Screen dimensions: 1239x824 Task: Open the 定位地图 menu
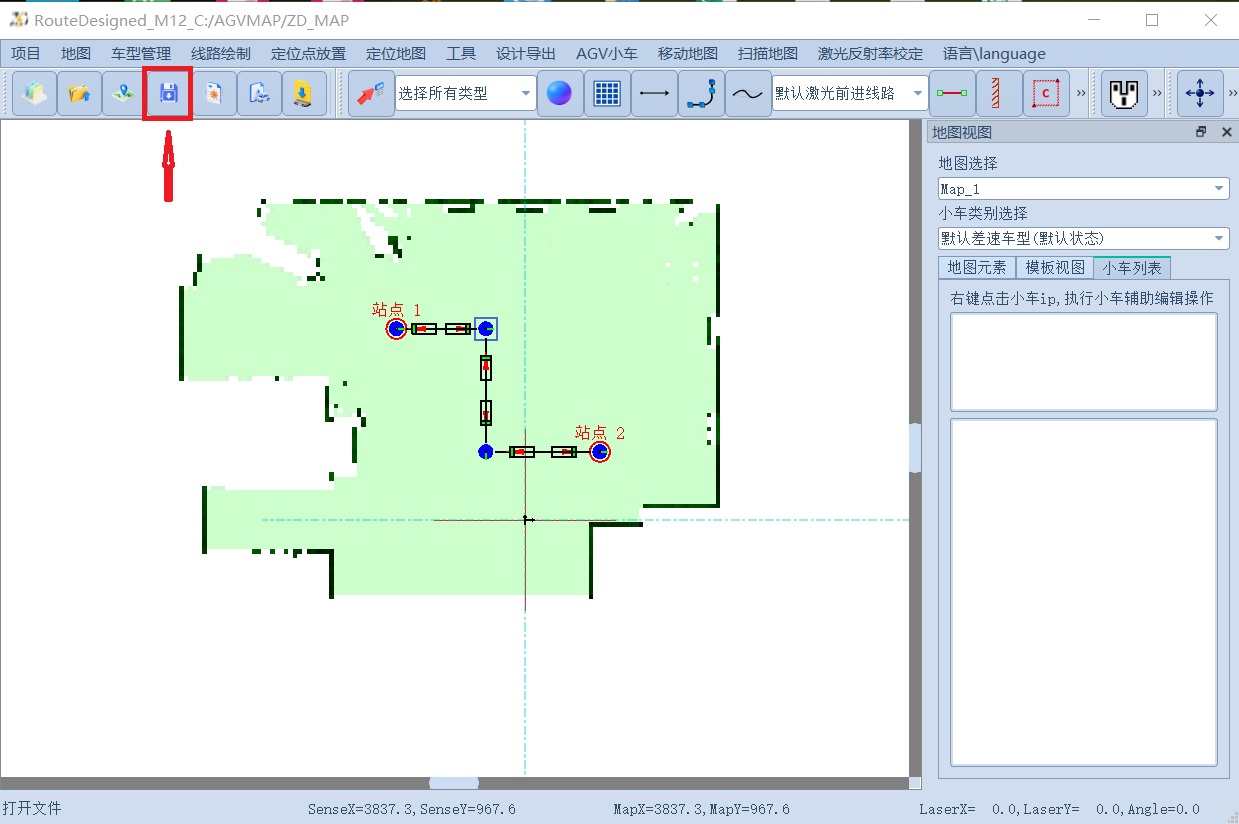coord(396,54)
